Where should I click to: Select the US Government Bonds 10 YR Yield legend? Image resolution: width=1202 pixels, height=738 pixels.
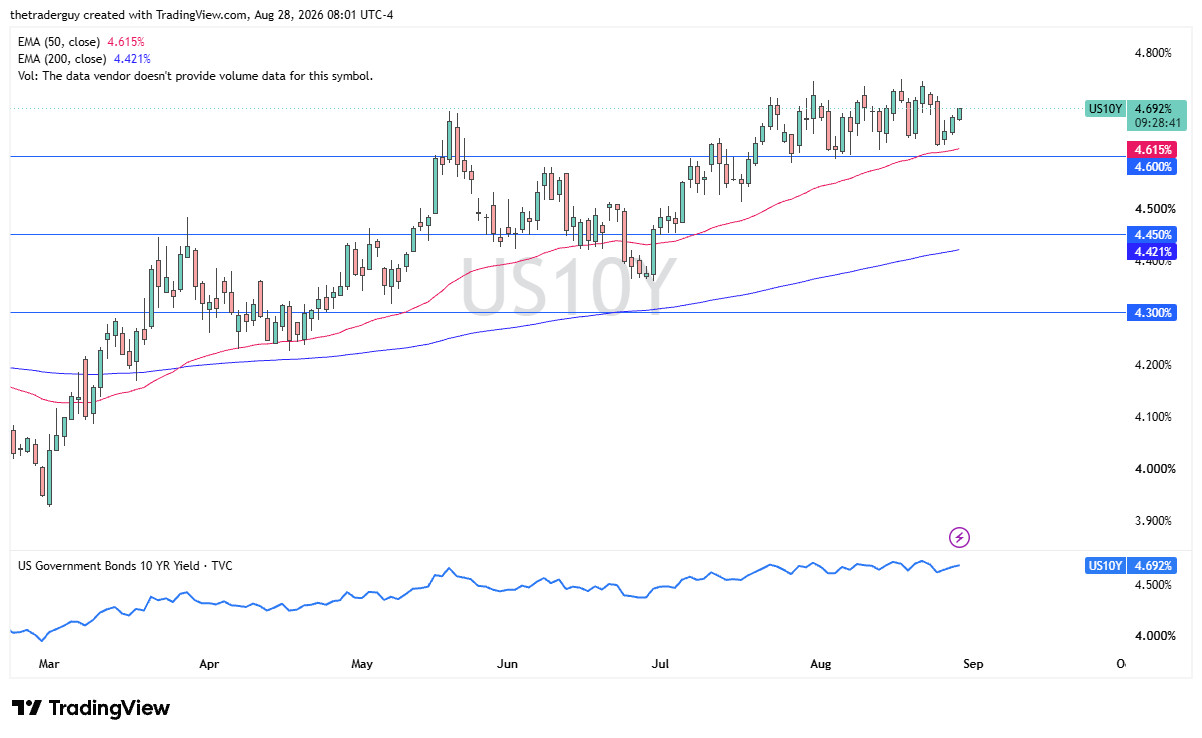pyautogui.click(x=125, y=566)
